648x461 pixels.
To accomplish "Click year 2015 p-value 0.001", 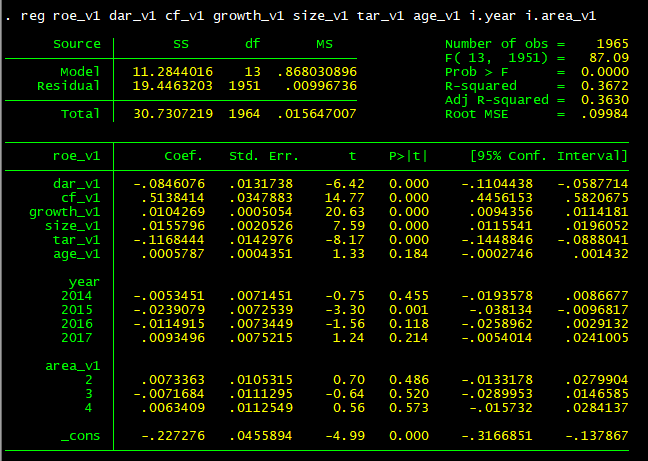I will (x=408, y=310).
